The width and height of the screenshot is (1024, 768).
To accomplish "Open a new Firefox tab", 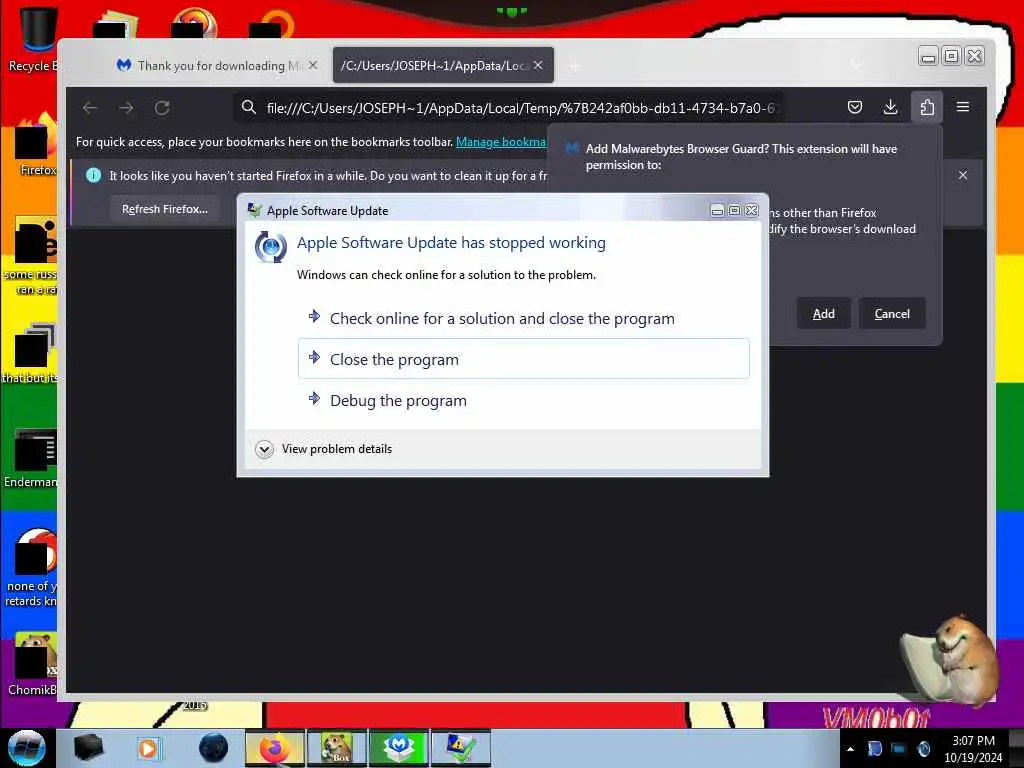I will pos(575,66).
